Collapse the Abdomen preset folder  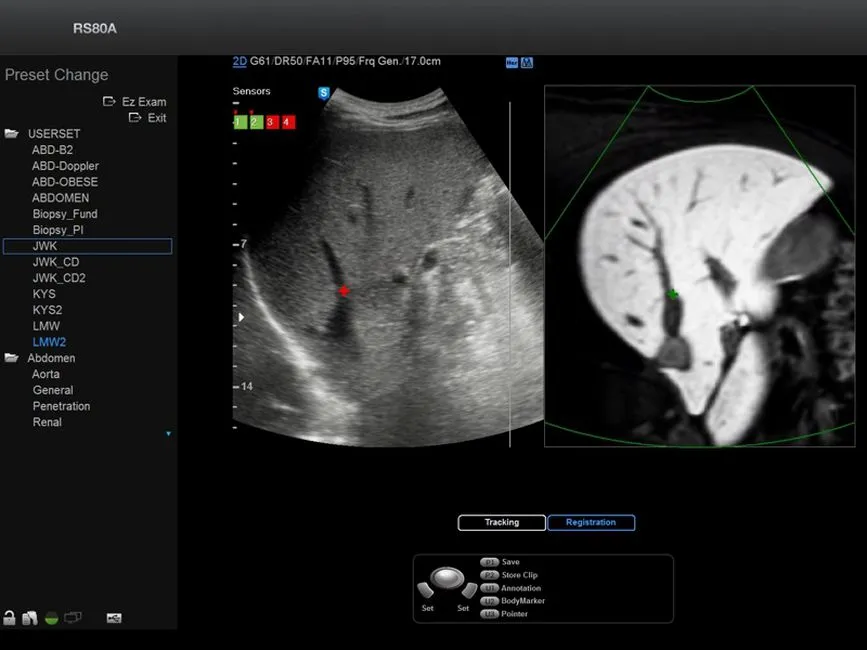coord(12,358)
